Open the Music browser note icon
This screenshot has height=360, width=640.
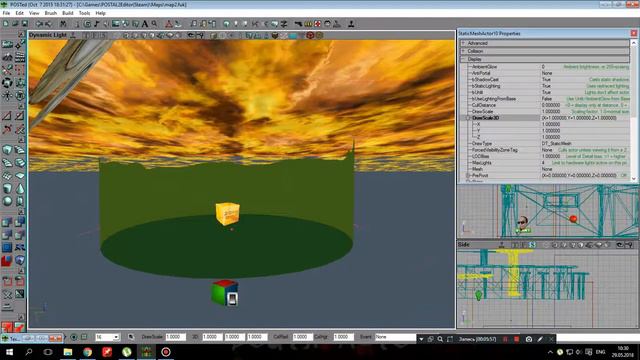(97, 24)
